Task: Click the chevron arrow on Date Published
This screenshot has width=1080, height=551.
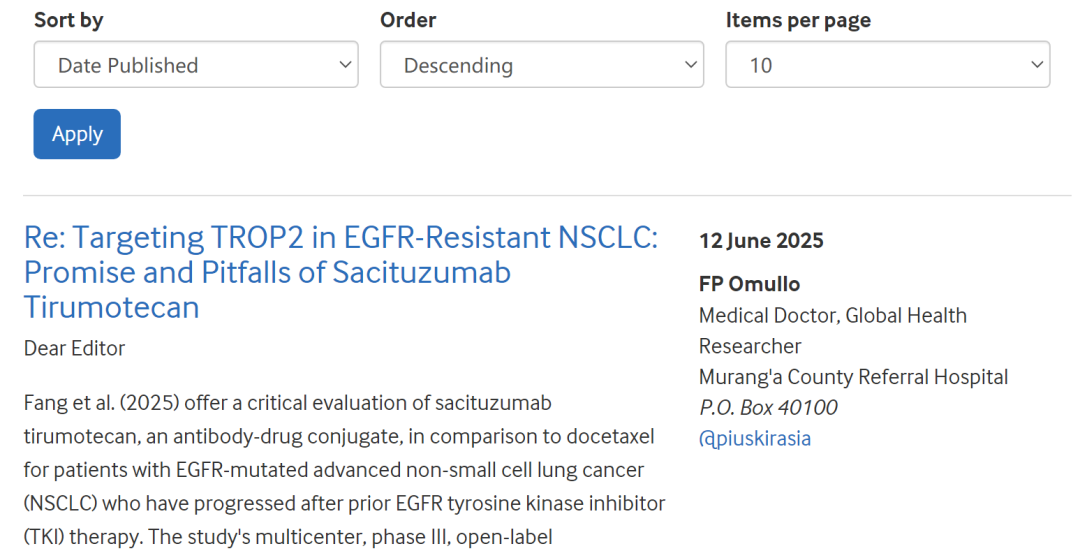Action: click(345, 65)
